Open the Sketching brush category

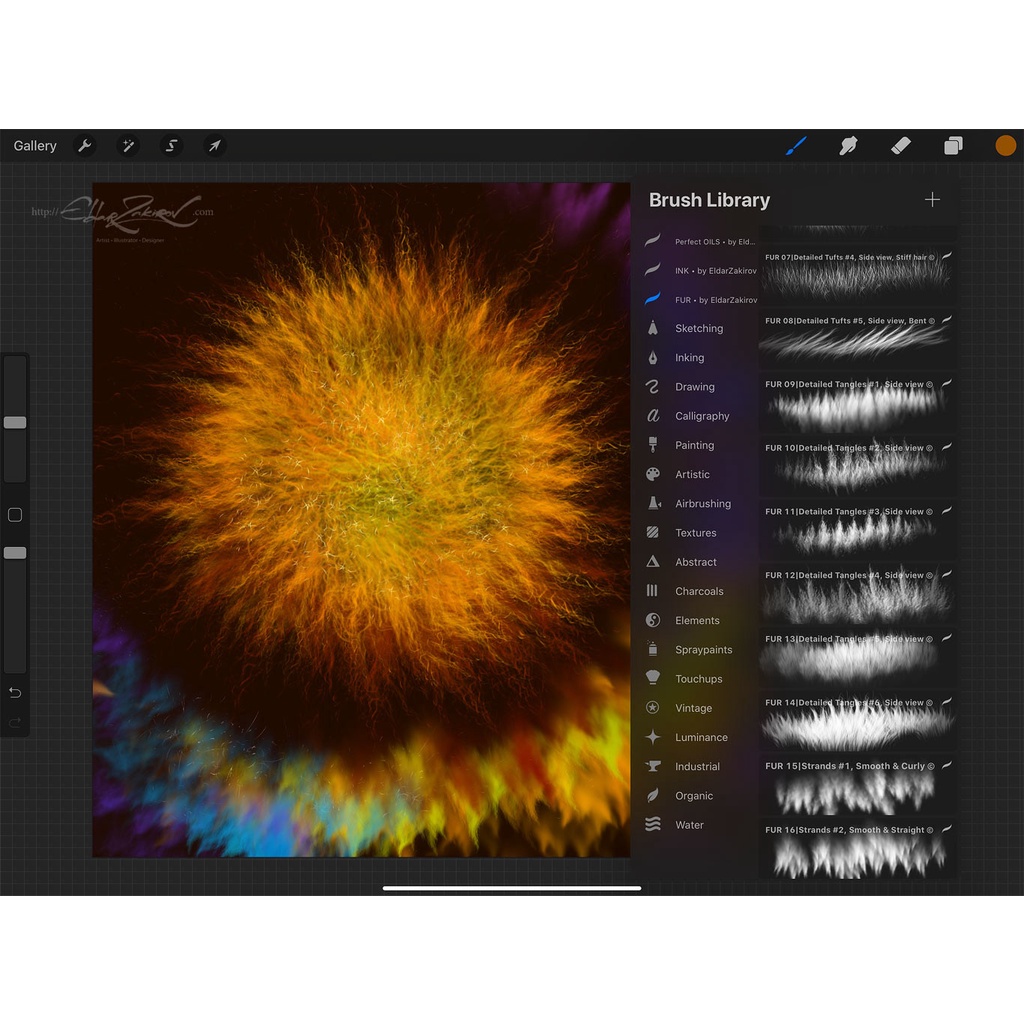698,328
